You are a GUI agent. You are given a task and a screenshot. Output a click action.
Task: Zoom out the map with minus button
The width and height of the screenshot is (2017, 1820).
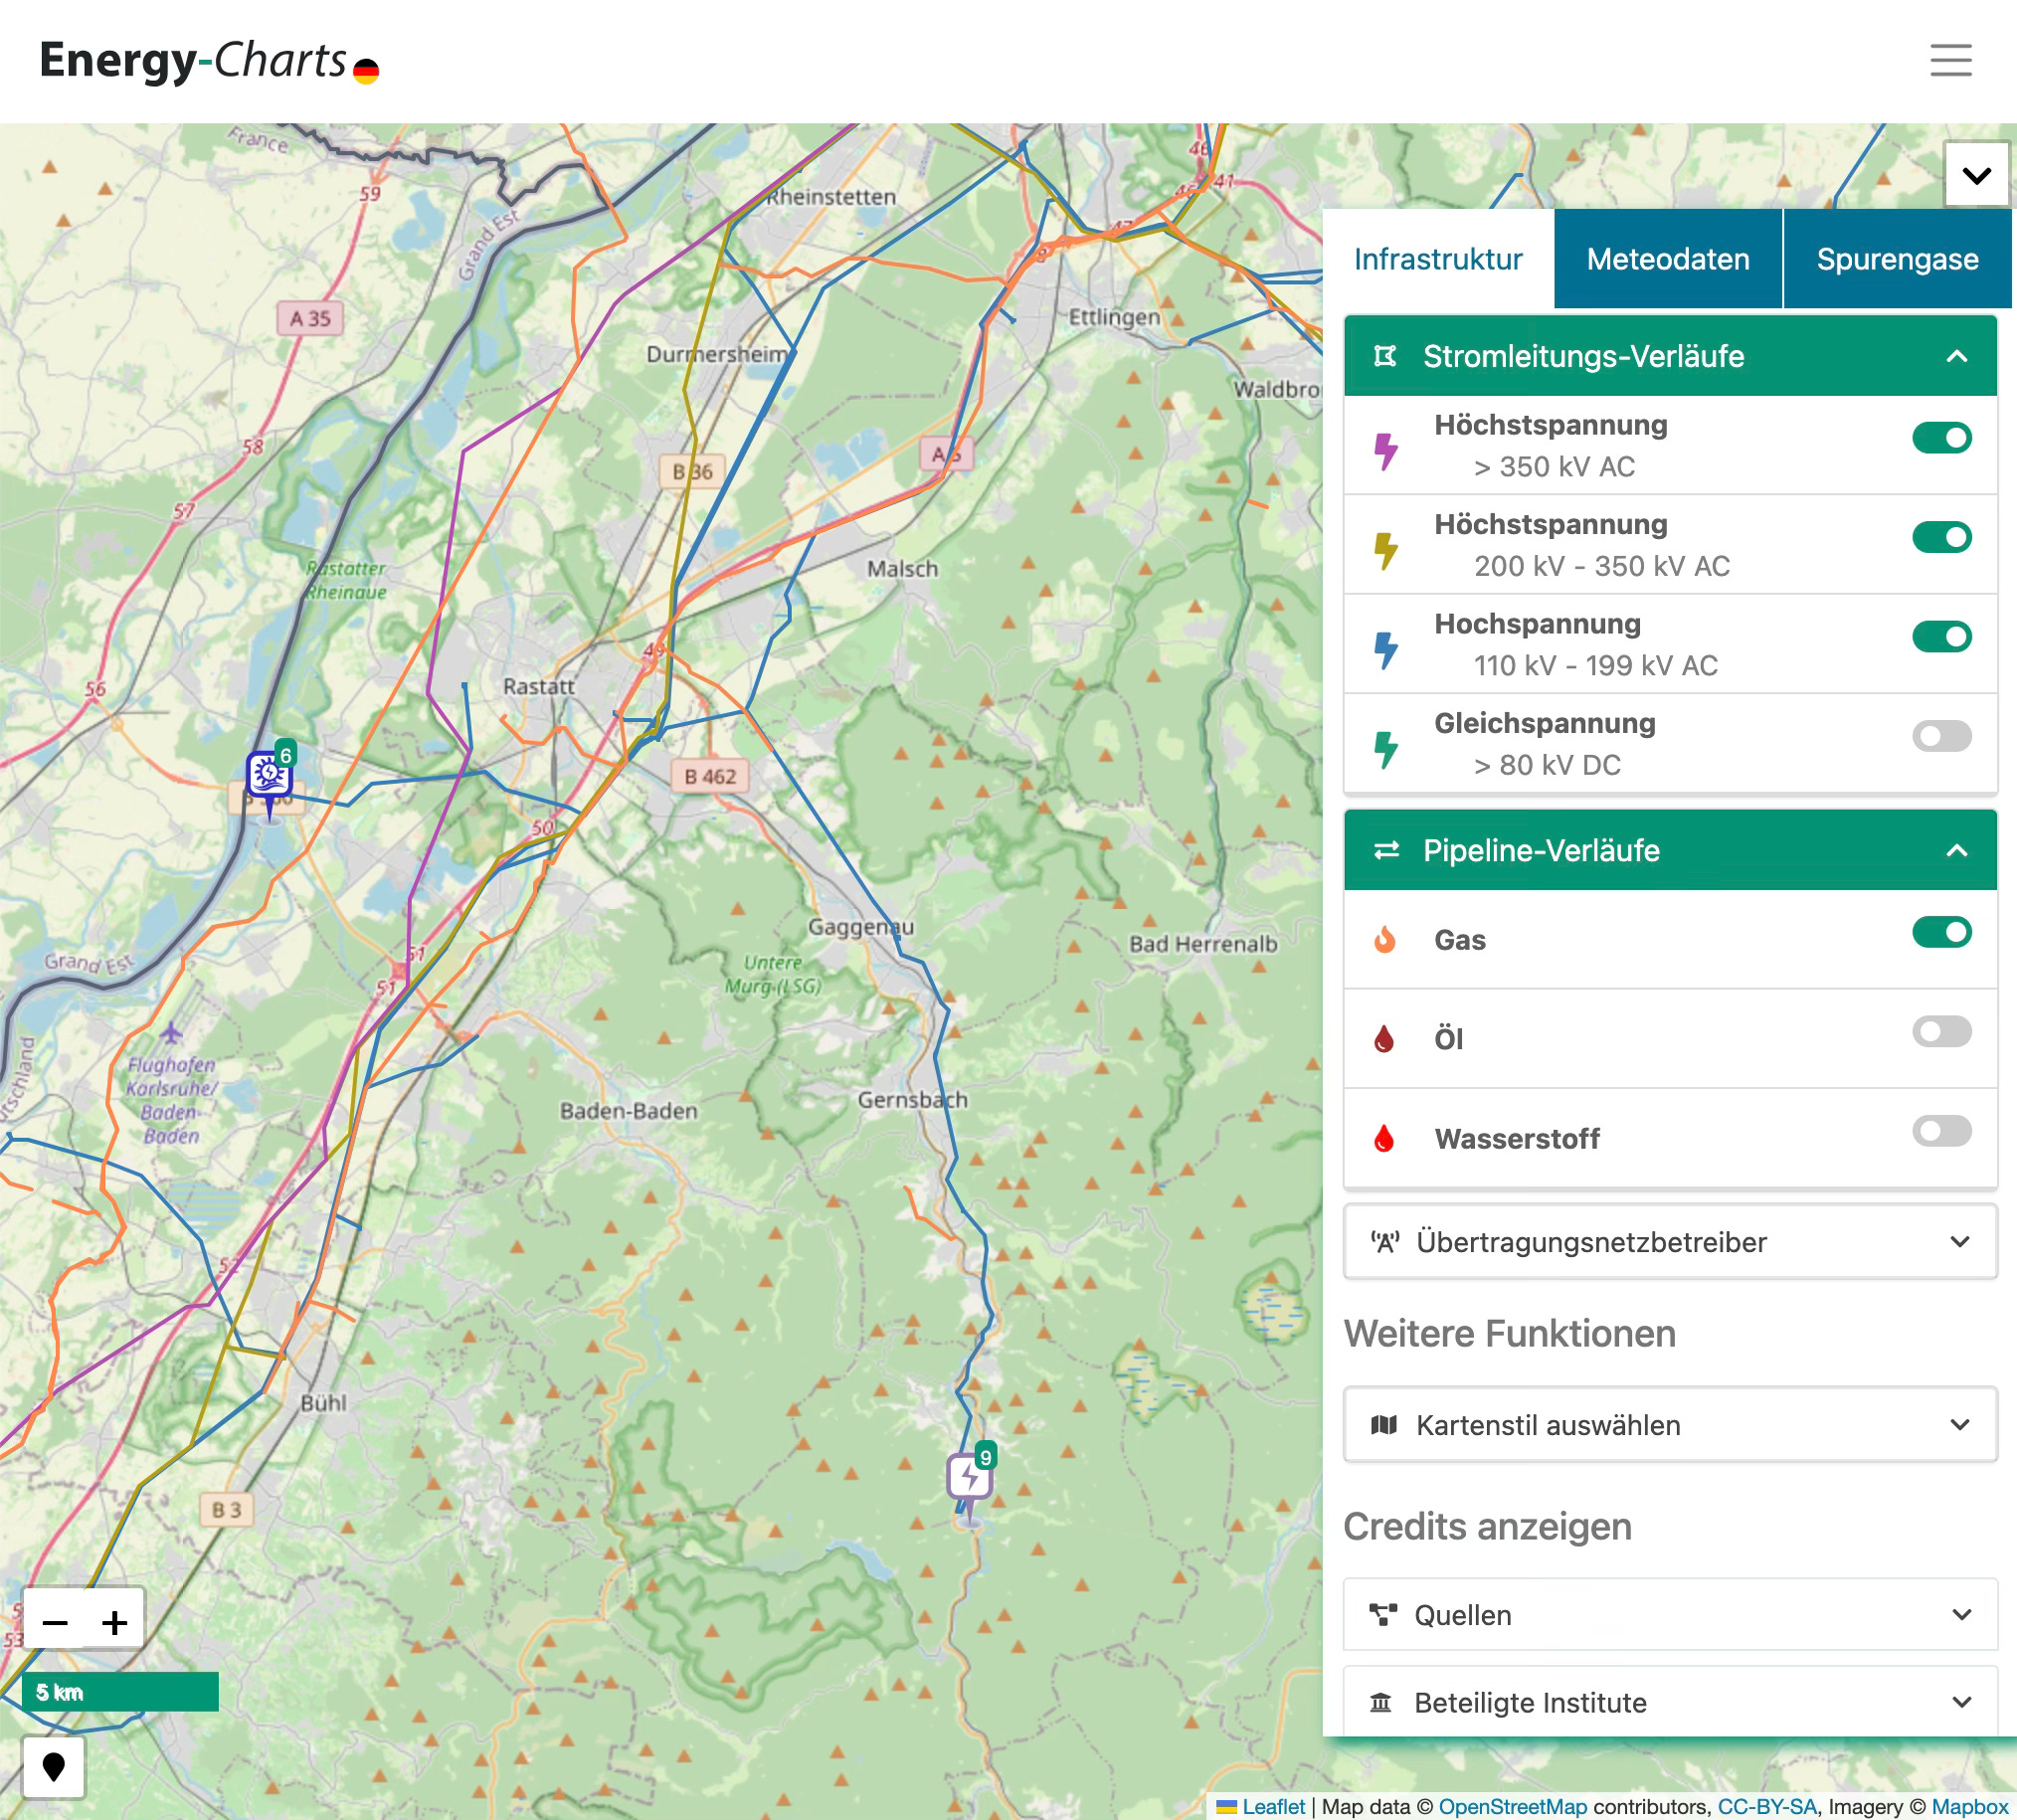click(x=55, y=1622)
